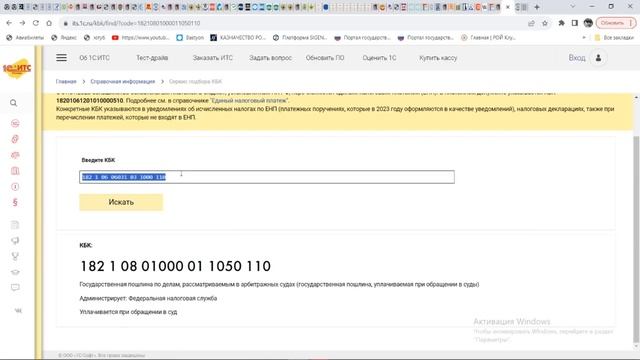Click the sidebar megaphone icon
The width and height of the screenshot is (640, 360).
click(15, 240)
